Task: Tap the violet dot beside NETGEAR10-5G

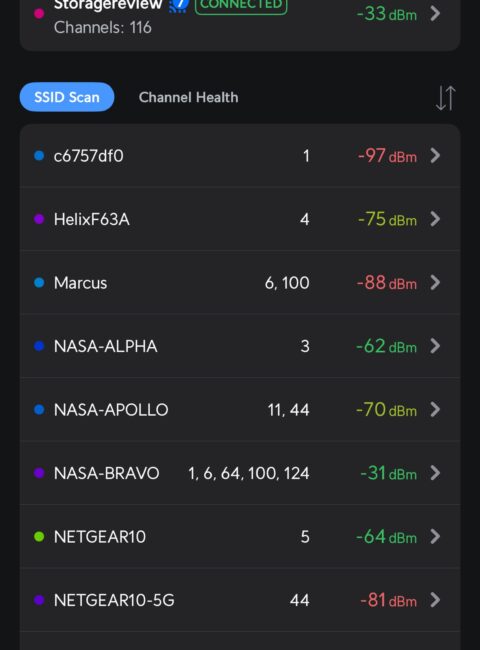Action: (x=39, y=600)
